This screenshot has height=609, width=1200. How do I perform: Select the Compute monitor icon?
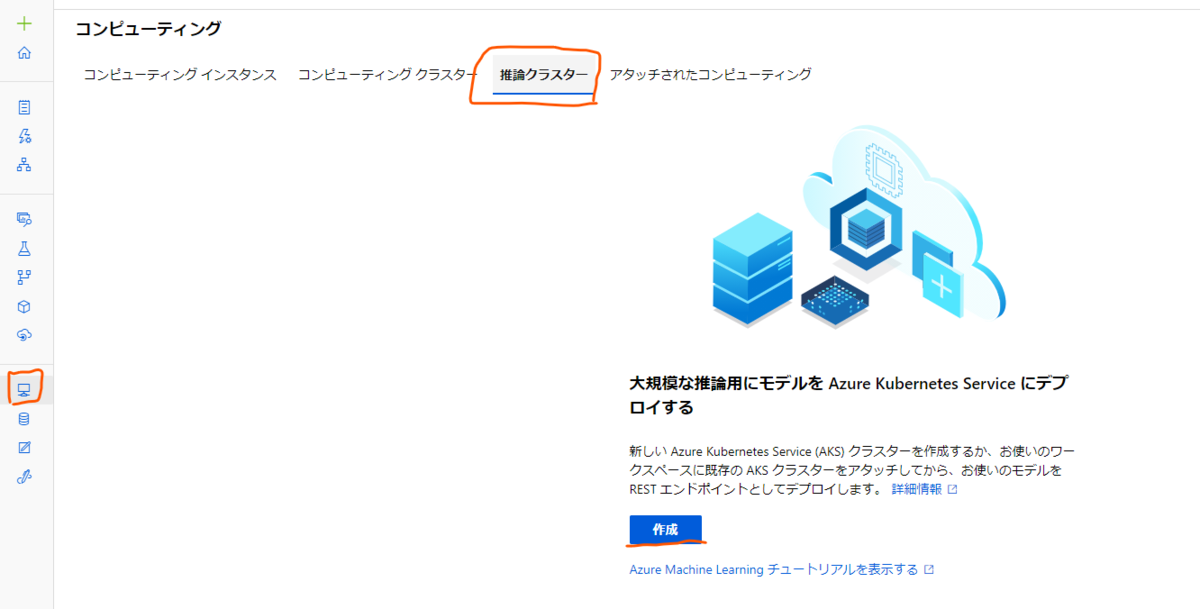tap(25, 389)
